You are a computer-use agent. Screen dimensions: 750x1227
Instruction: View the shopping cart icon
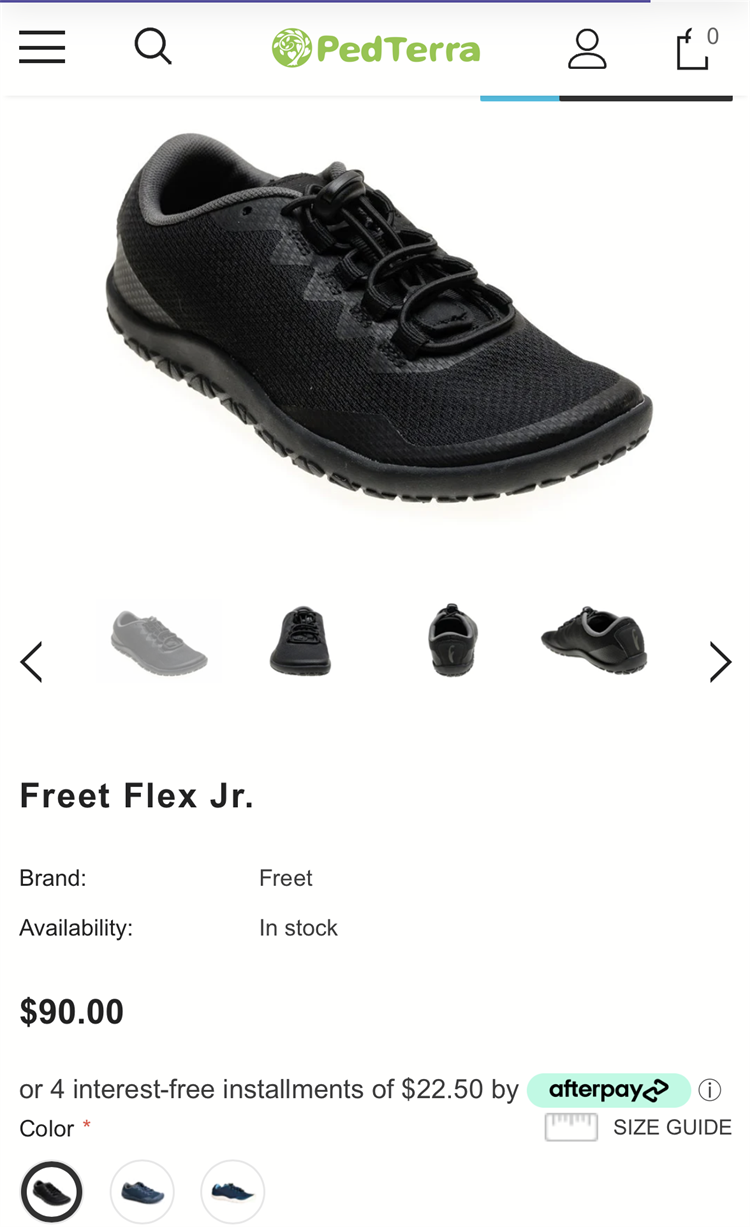coord(697,48)
